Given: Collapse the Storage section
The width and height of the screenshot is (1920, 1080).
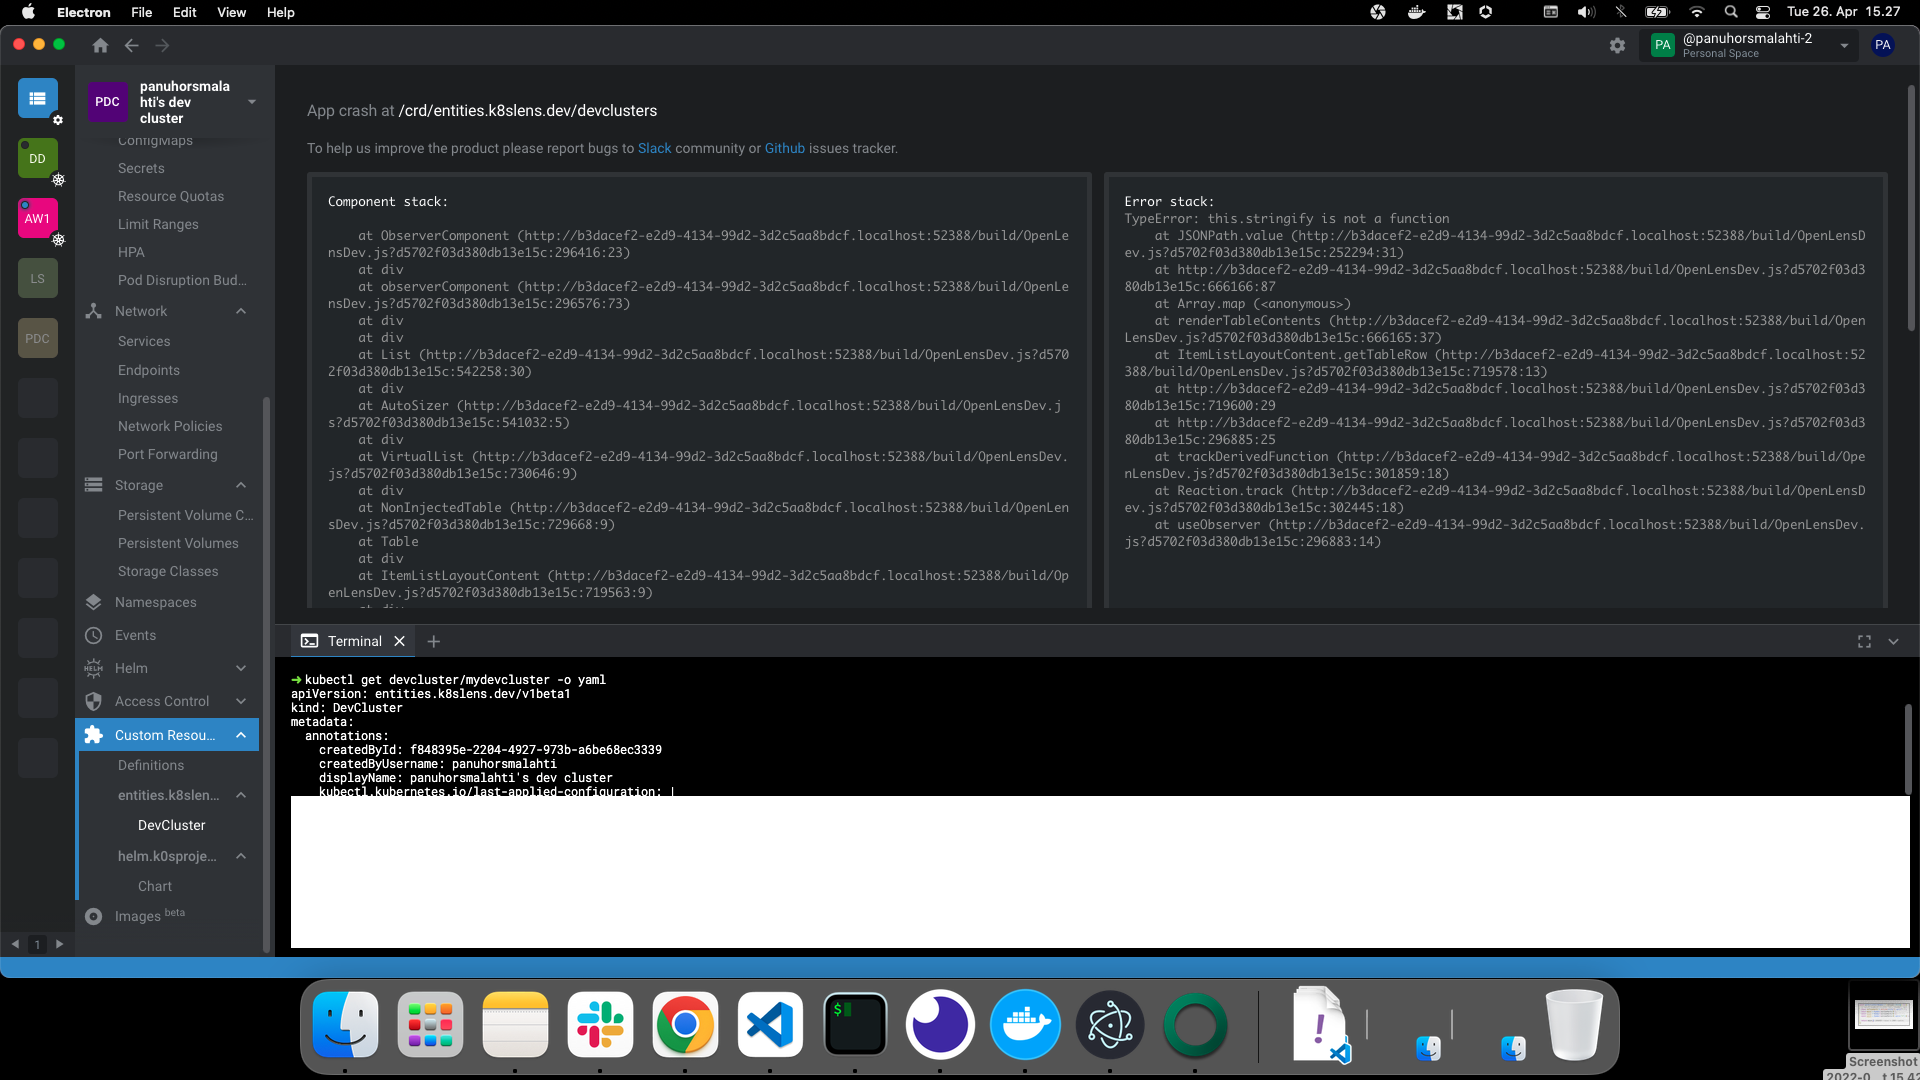Looking at the screenshot, I should (x=241, y=485).
